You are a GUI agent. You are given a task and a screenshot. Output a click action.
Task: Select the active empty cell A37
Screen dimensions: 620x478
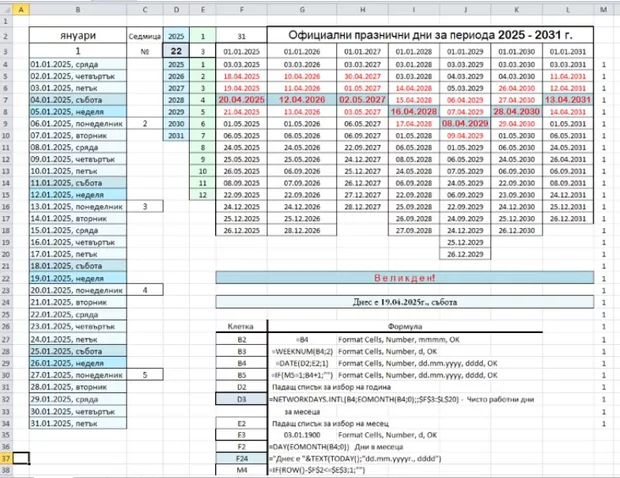pos(21,458)
